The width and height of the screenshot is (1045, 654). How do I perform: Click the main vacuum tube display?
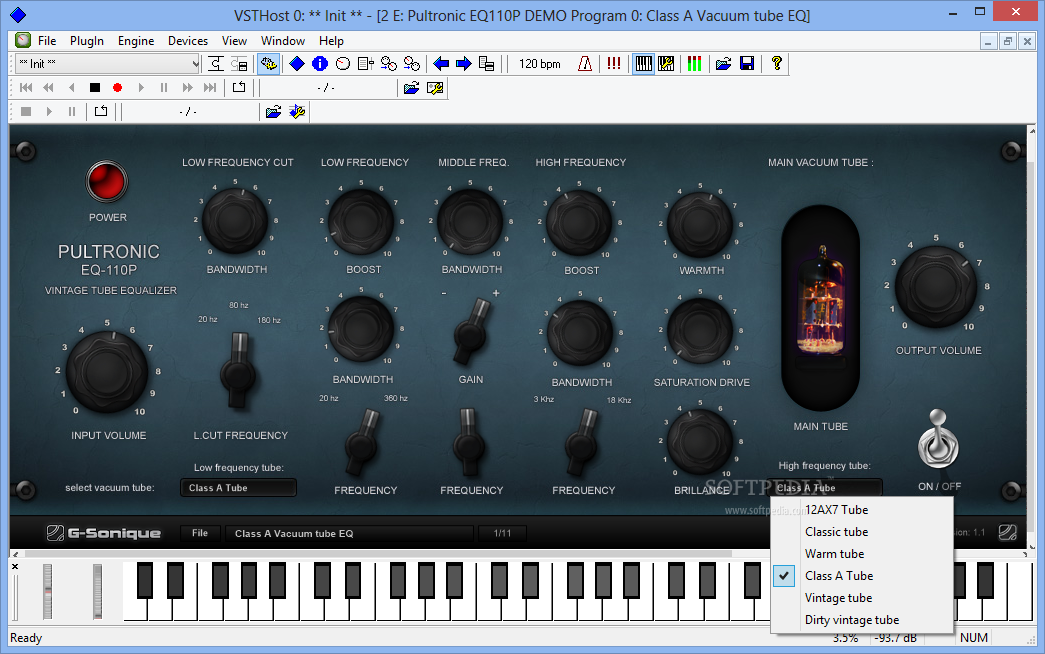(x=820, y=308)
